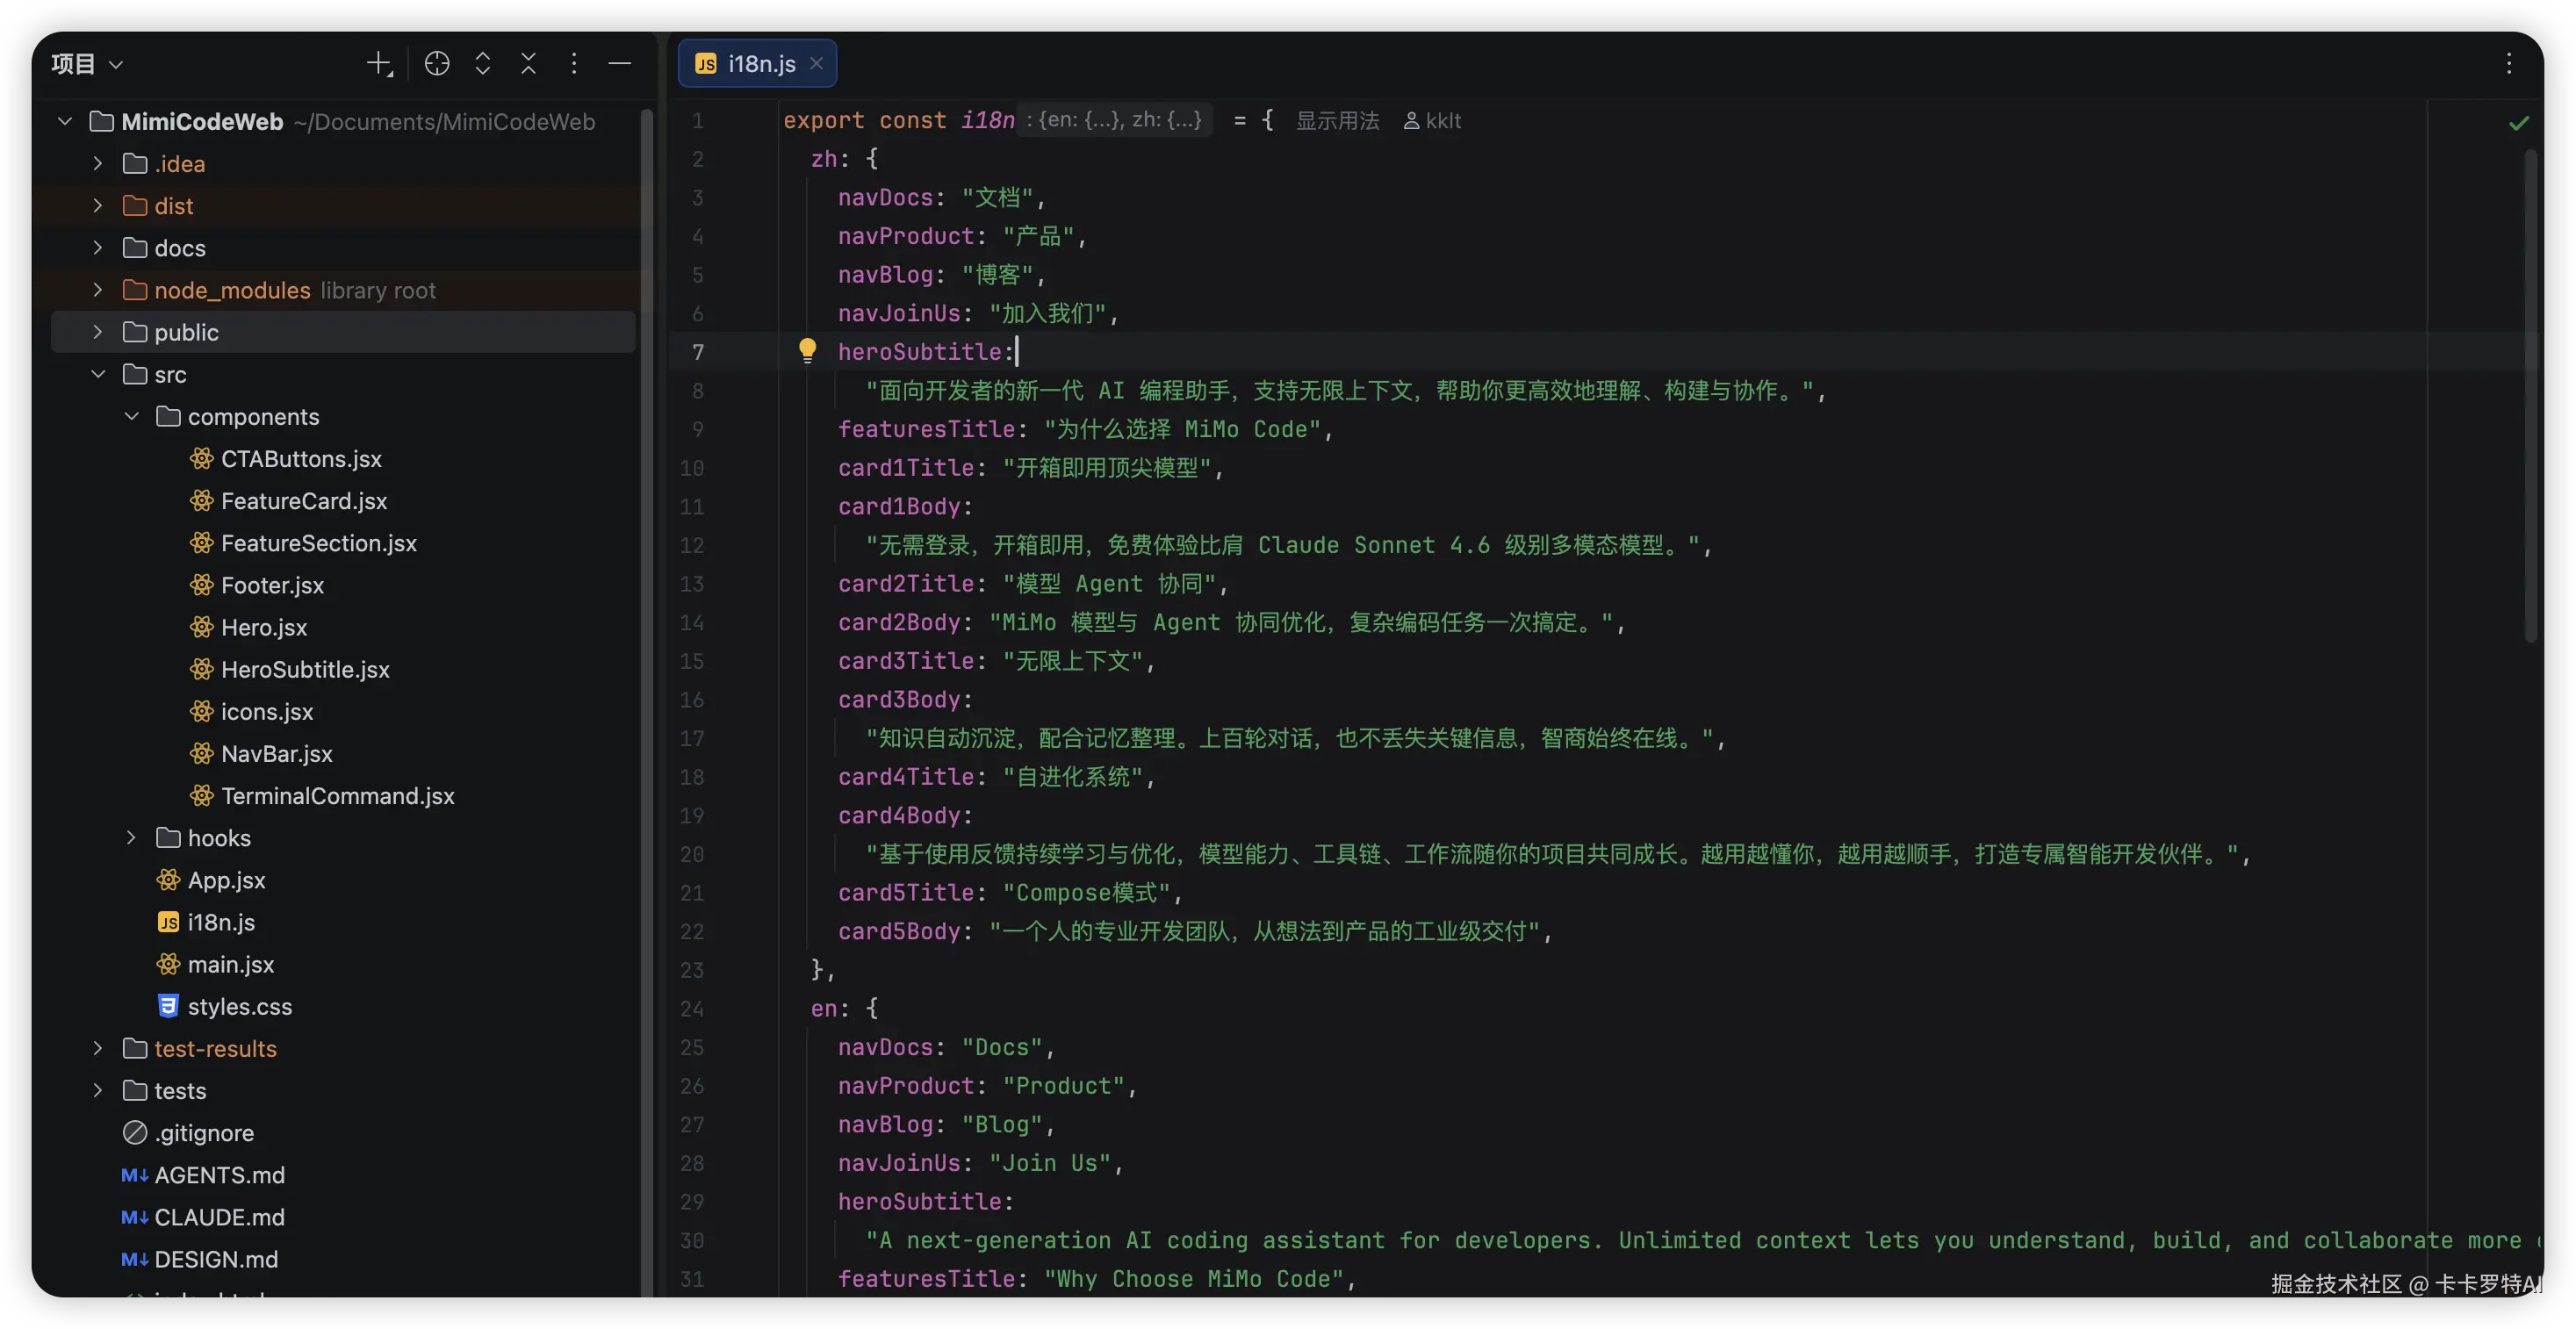The image size is (2576, 1329).
Task: Select the i18n.js editor tab
Action: pos(757,64)
